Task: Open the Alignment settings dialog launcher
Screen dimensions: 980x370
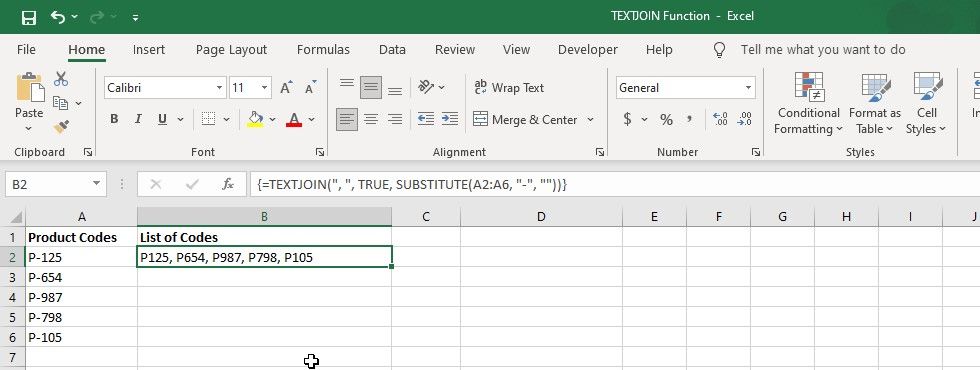Action: pyautogui.click(x=599, y=152)
